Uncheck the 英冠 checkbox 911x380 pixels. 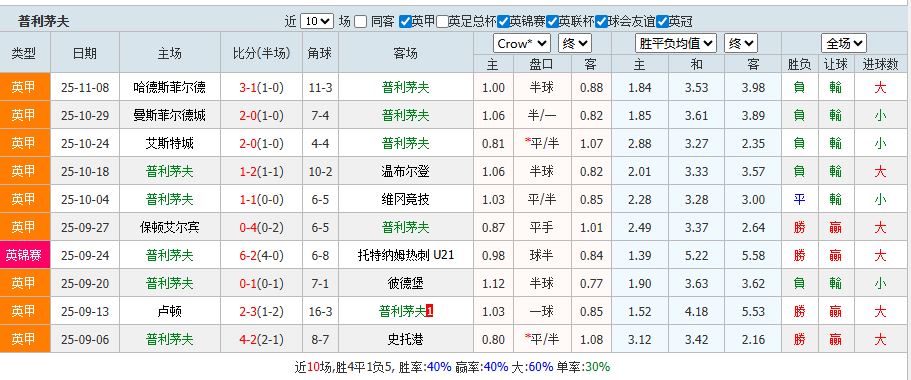click(662, 22)
